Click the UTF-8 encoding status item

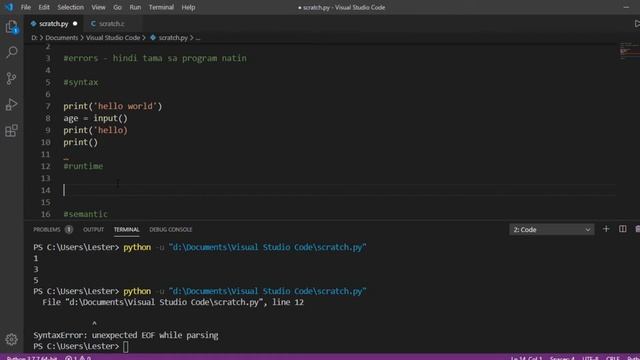click(x=590, y=358)
